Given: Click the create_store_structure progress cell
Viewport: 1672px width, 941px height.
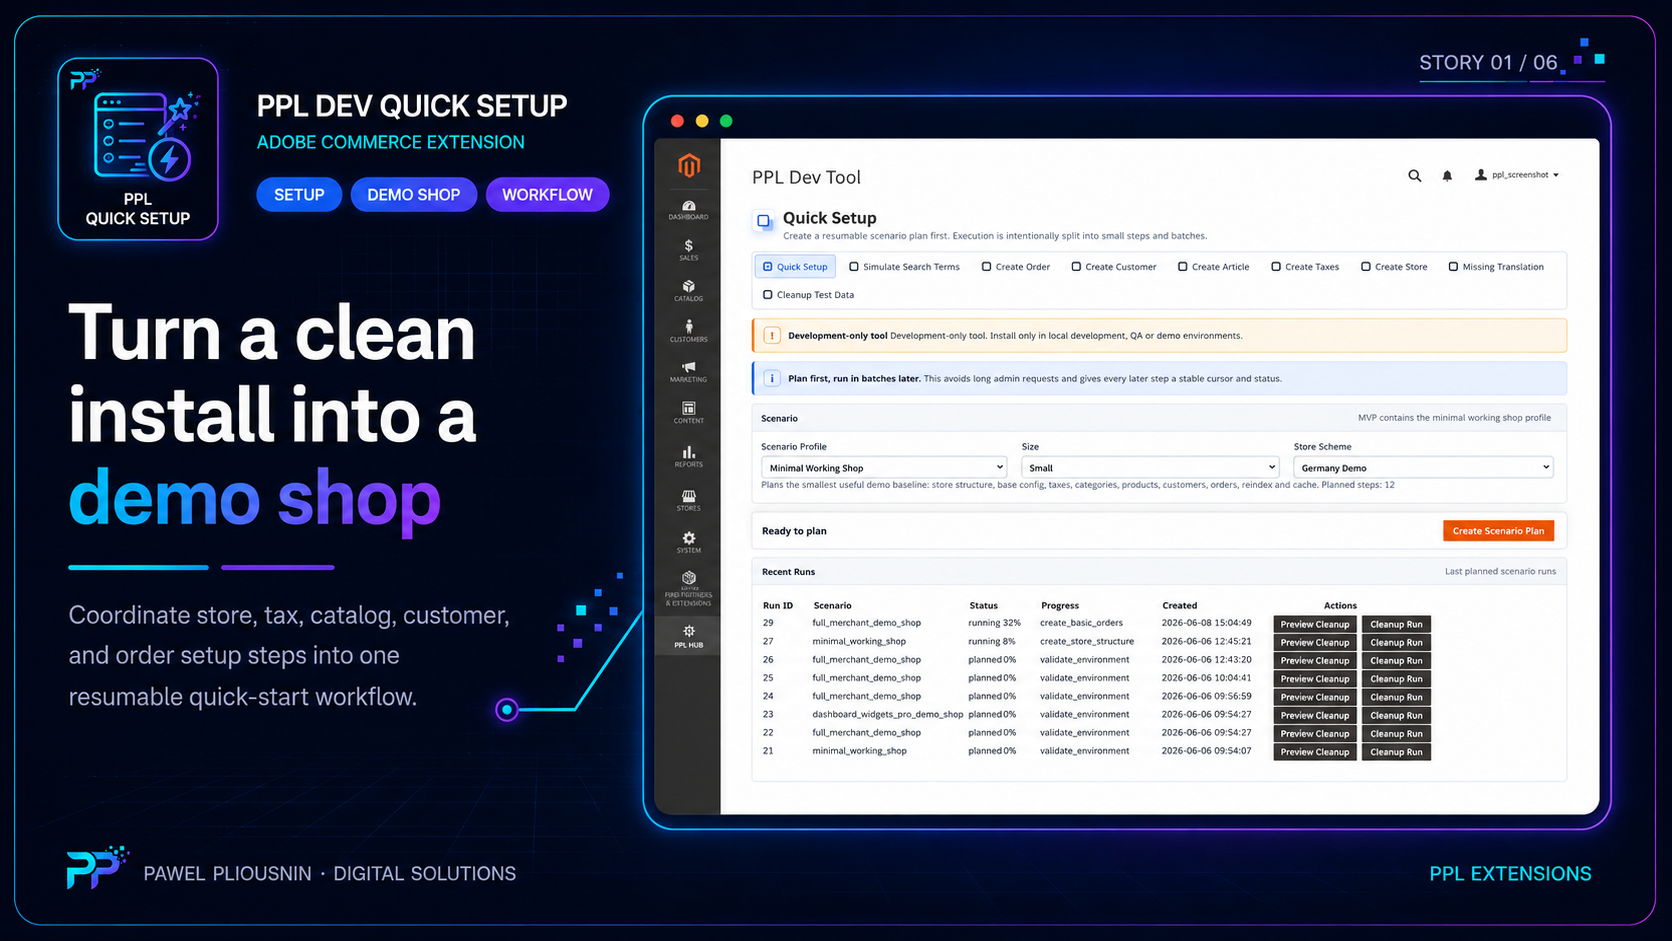Looking at the screenshot, I should click(1087, 642).
